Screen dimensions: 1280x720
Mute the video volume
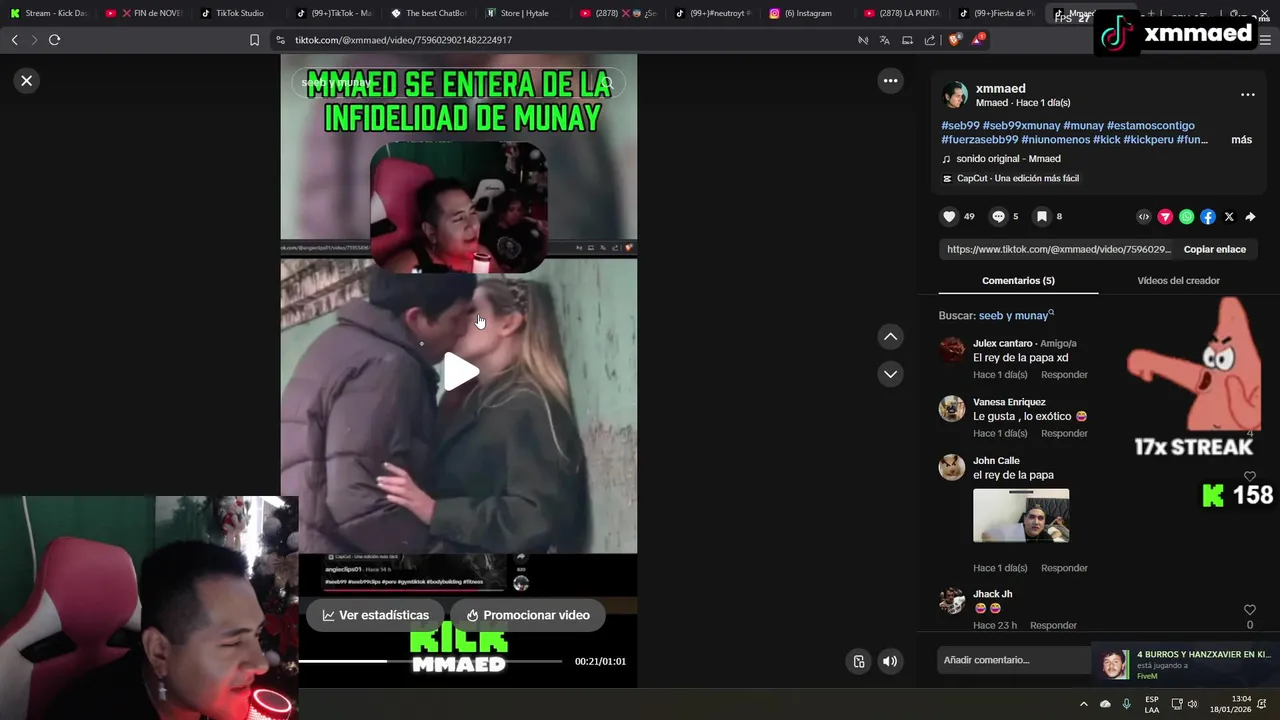890,661
